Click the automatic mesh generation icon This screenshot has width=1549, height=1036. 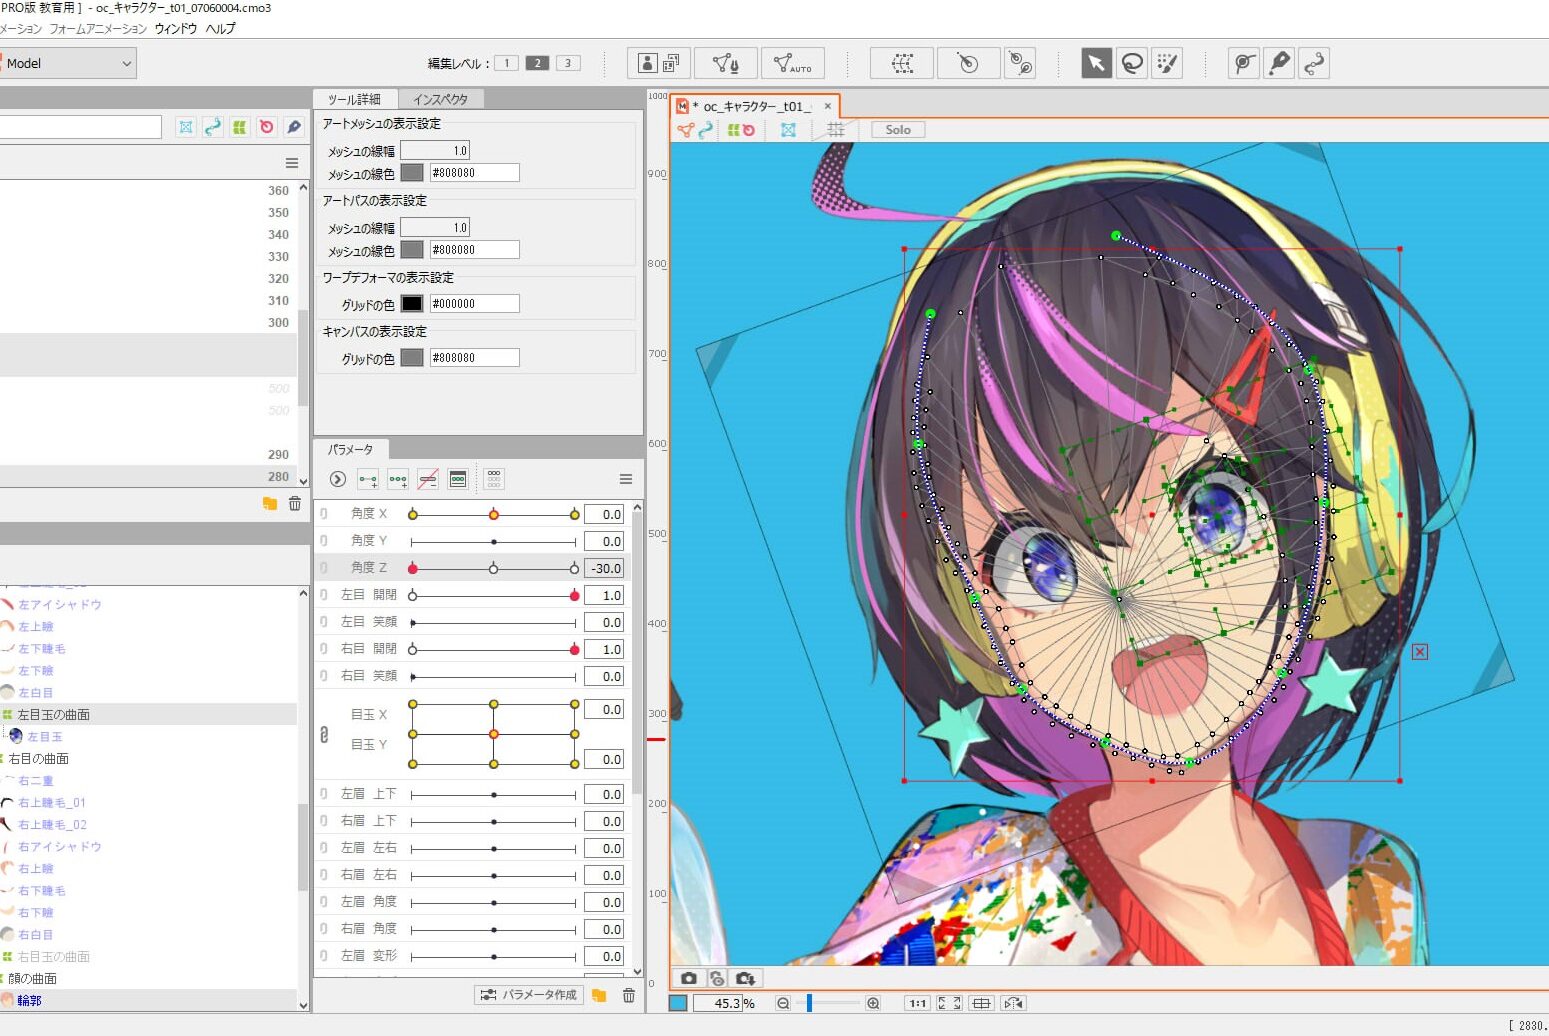[x=792, y=63]
